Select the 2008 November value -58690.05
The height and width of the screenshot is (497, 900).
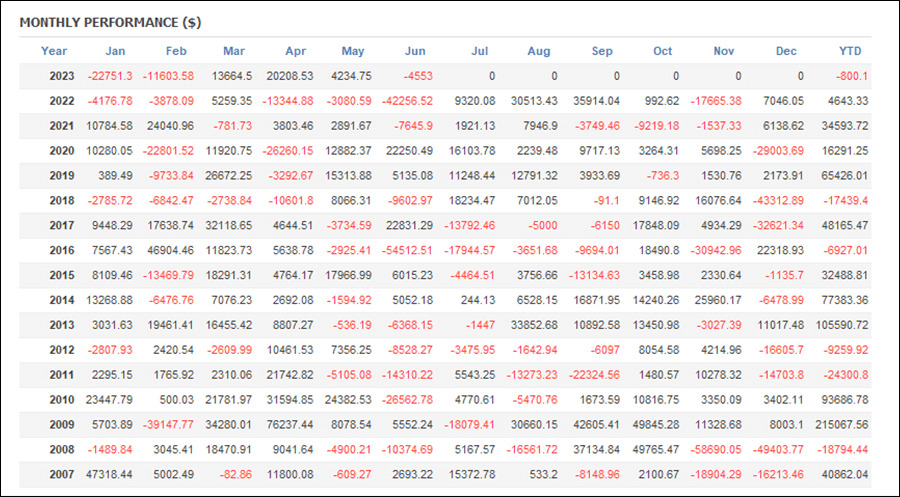pyautogui.click(x=715, y=449)
